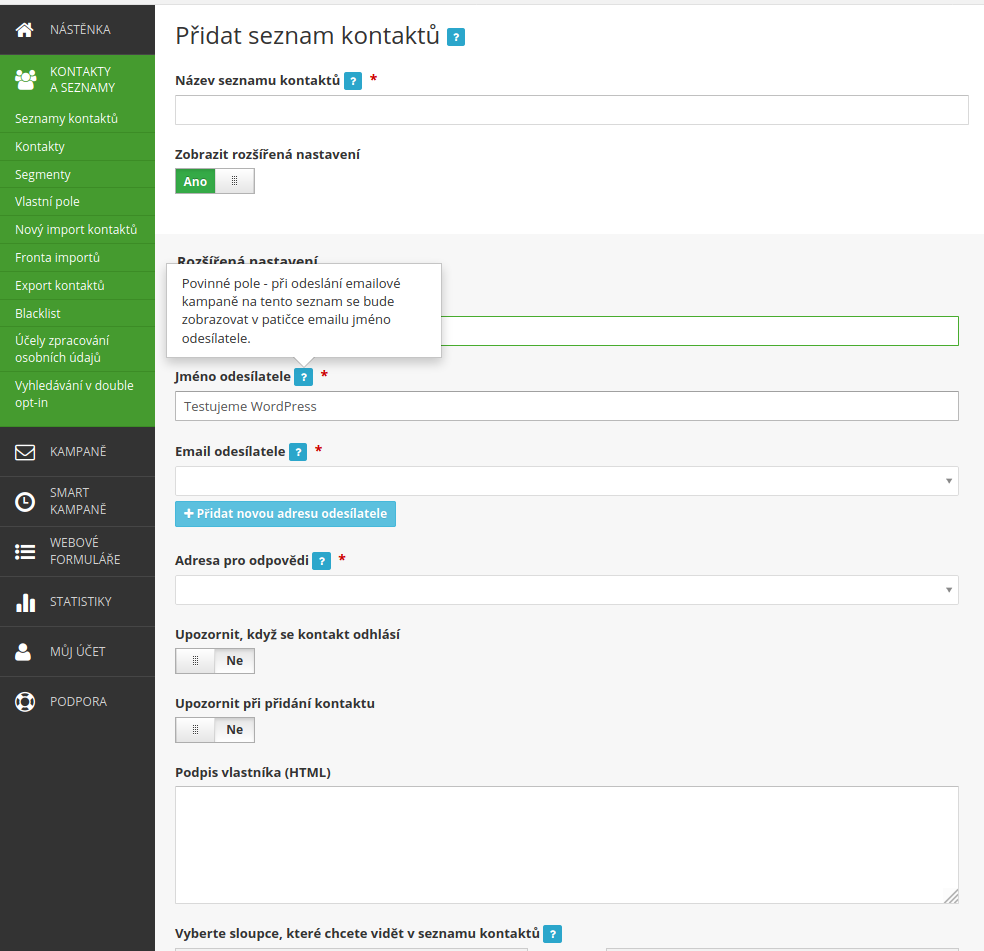The height and width of the screenshot is (951, 984).
Task: Toggle Zobrazit rozšířená nastavení switch
Action: pos(215,181)
